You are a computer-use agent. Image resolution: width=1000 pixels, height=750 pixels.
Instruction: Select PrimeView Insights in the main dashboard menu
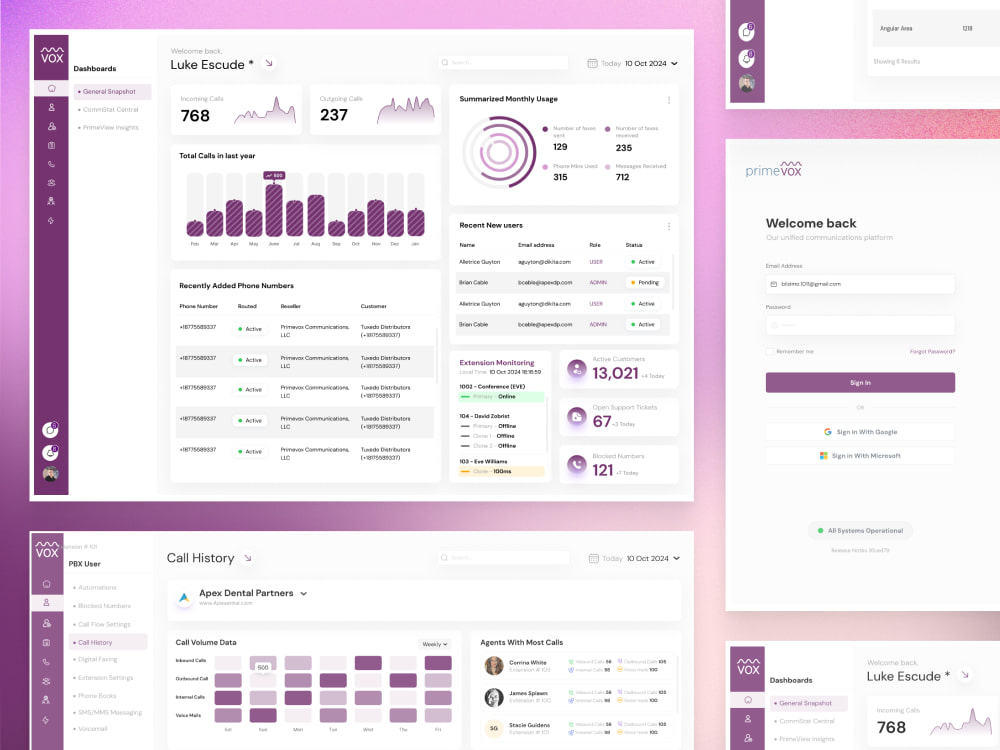click(x=111, y=128)
